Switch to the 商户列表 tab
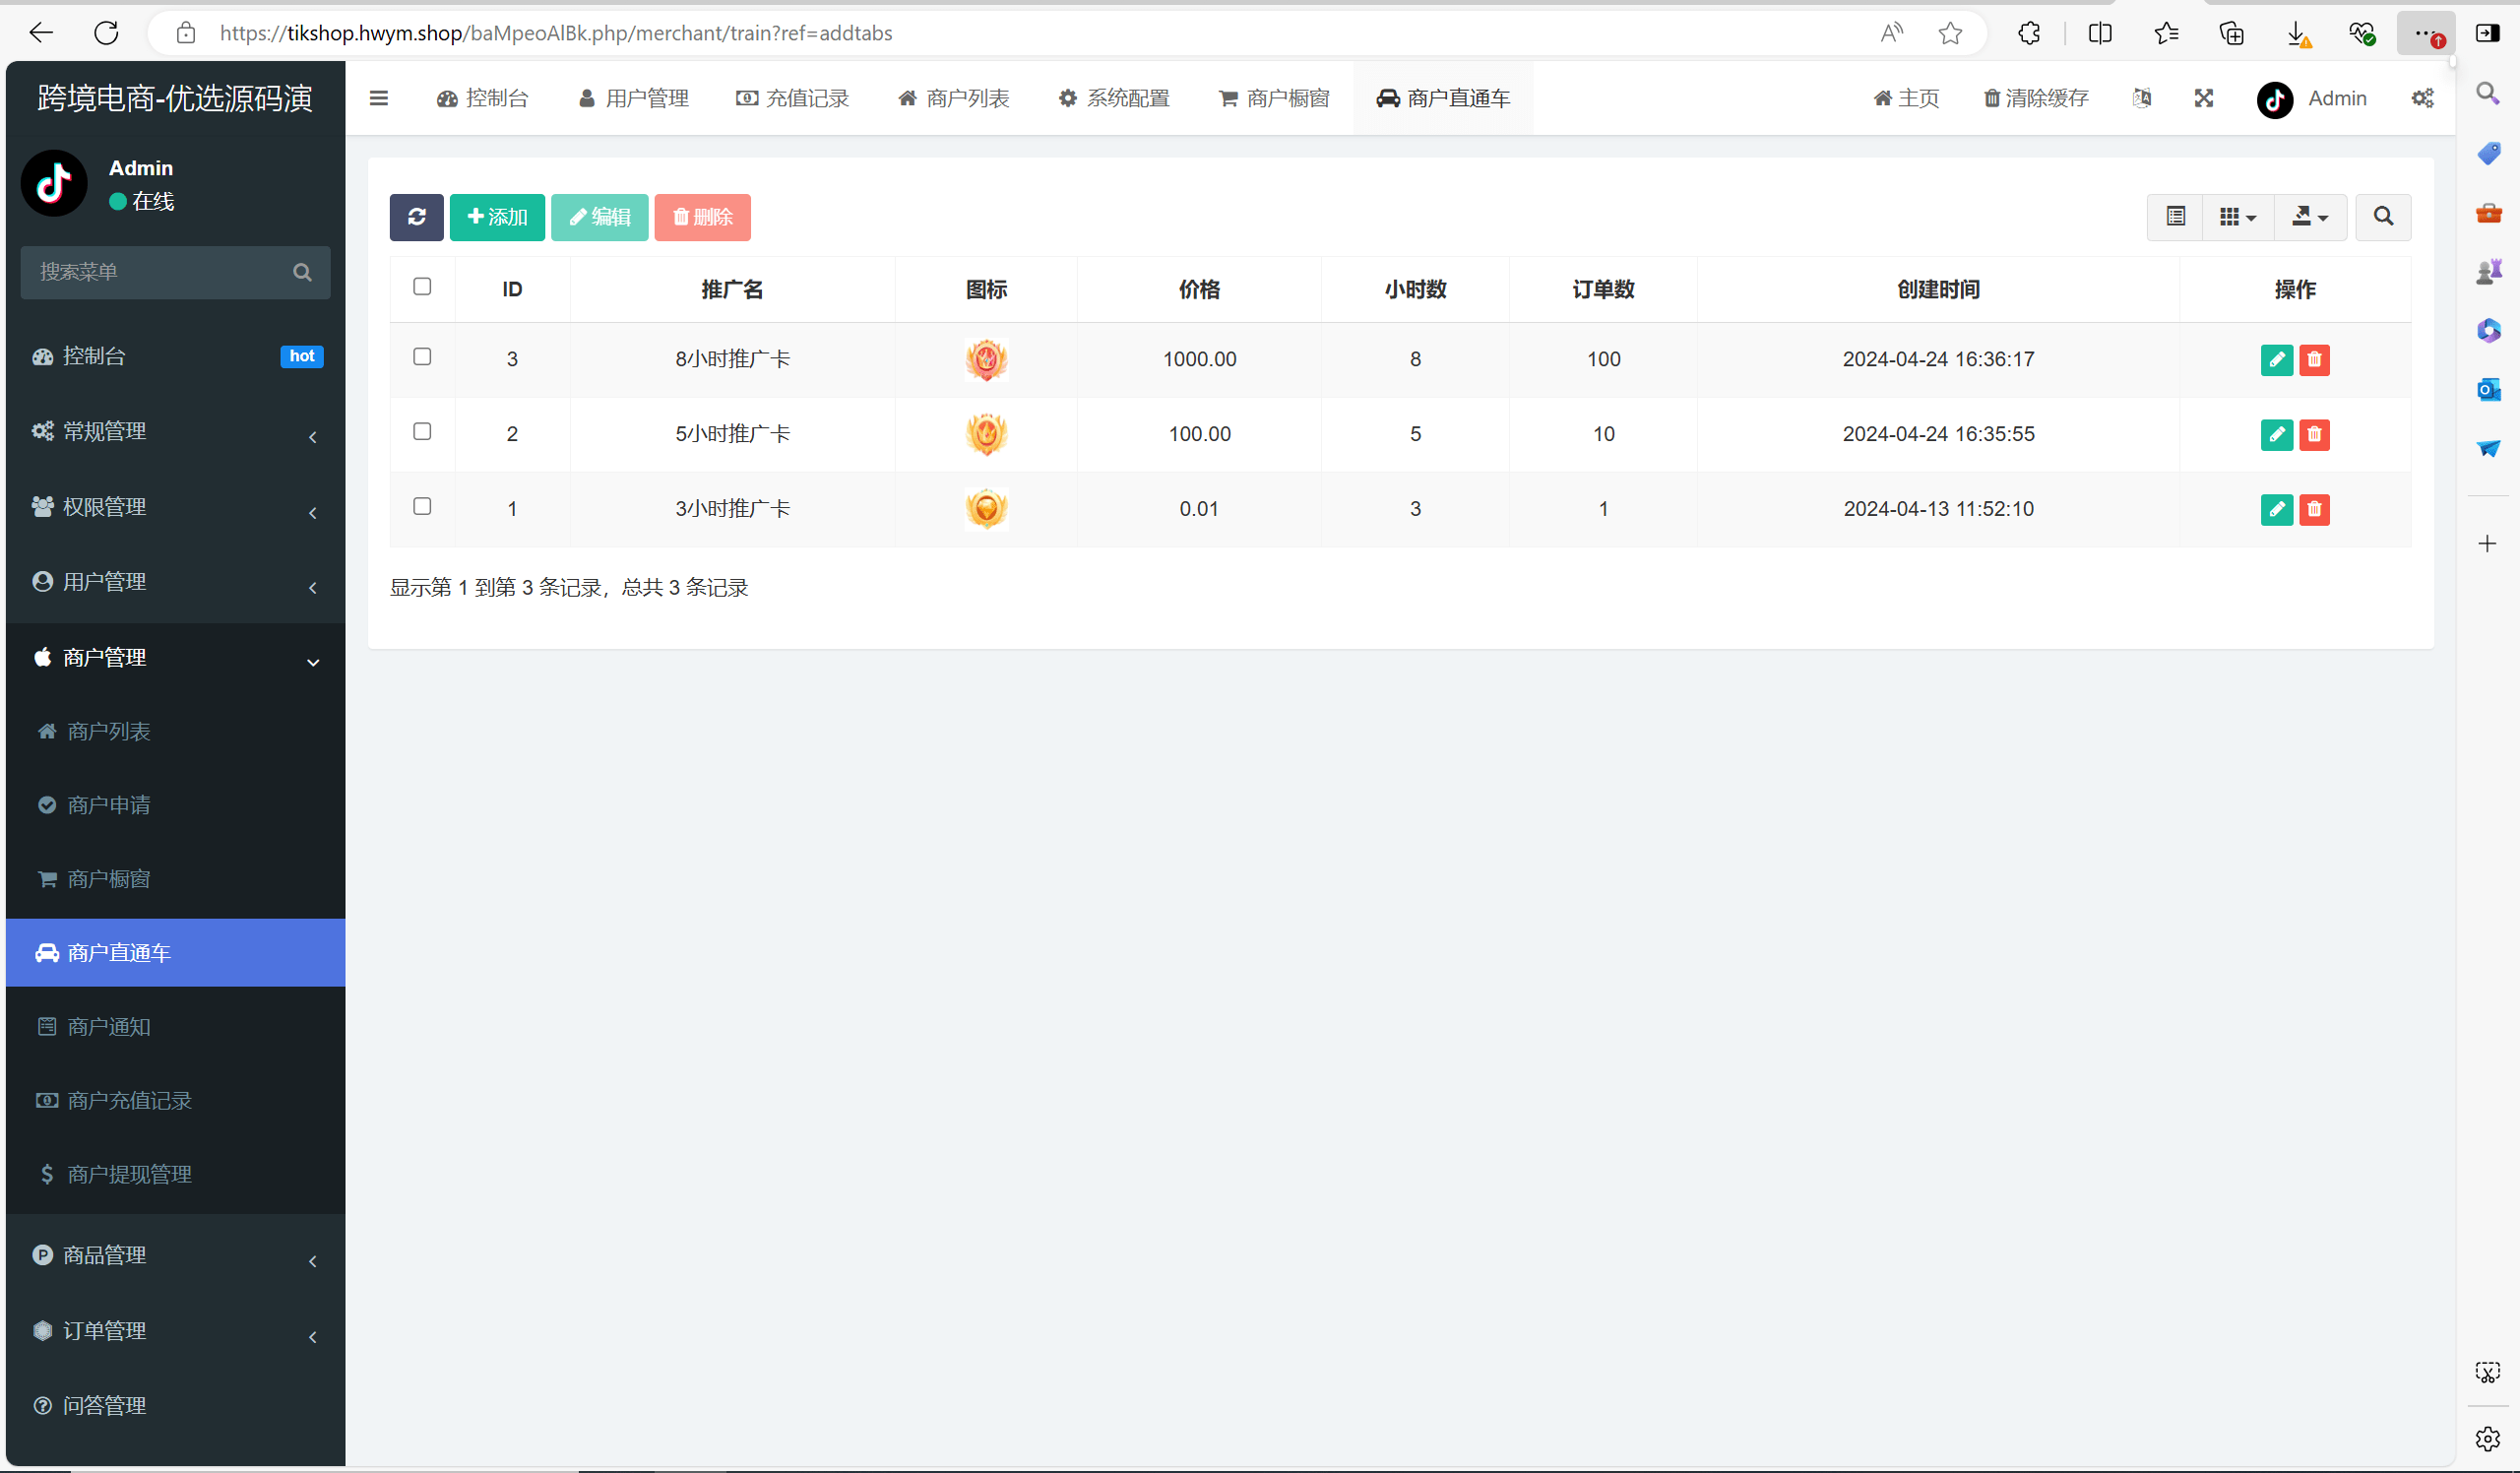Image resolution: width=2520 pixels, height=1473 pixels. coord(953,98)
